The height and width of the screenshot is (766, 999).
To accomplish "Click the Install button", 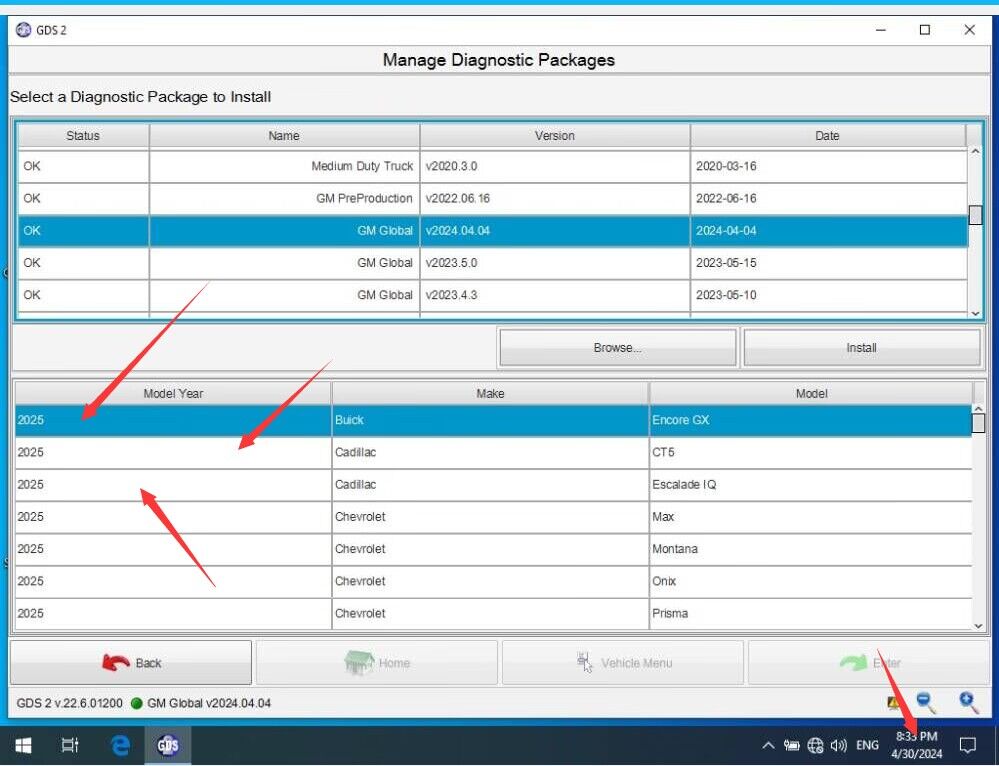I will tap(861, 348).
